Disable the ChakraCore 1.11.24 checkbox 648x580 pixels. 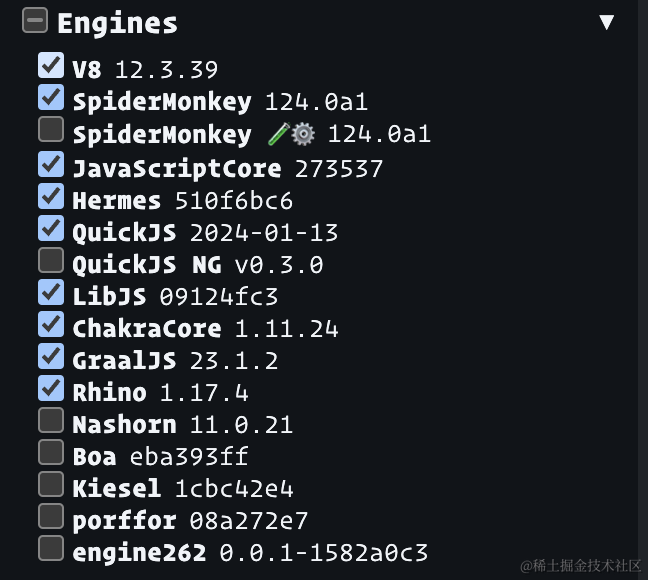[x=51, y=324]
